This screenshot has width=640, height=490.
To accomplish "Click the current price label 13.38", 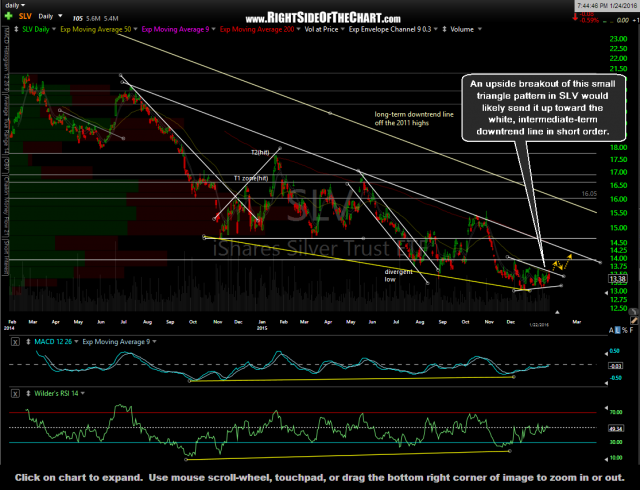I will click(x=617, y=279).
